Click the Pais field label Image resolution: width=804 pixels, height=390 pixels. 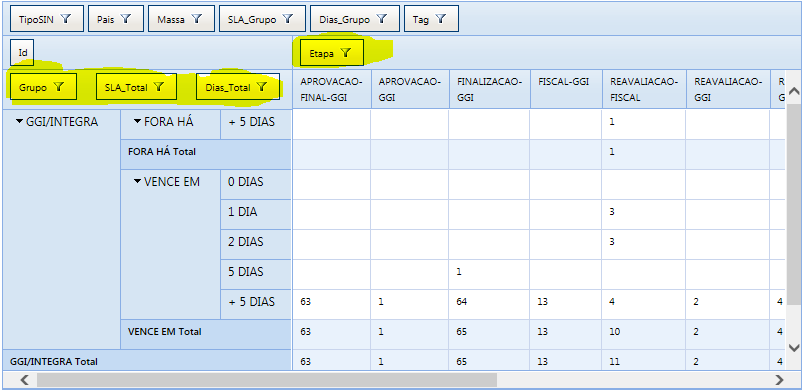pyautogui.click(x=106, y=20)
